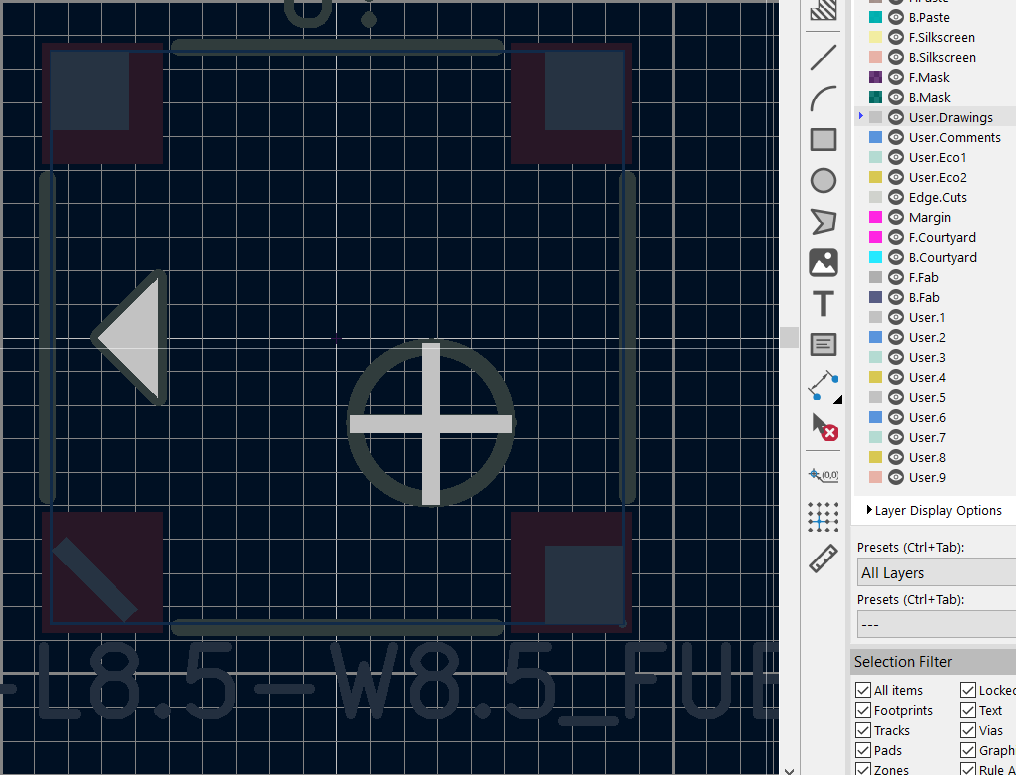Toggle the User.Drawings layer visibility
1016x775 pixels.
(x=895, y=117)
